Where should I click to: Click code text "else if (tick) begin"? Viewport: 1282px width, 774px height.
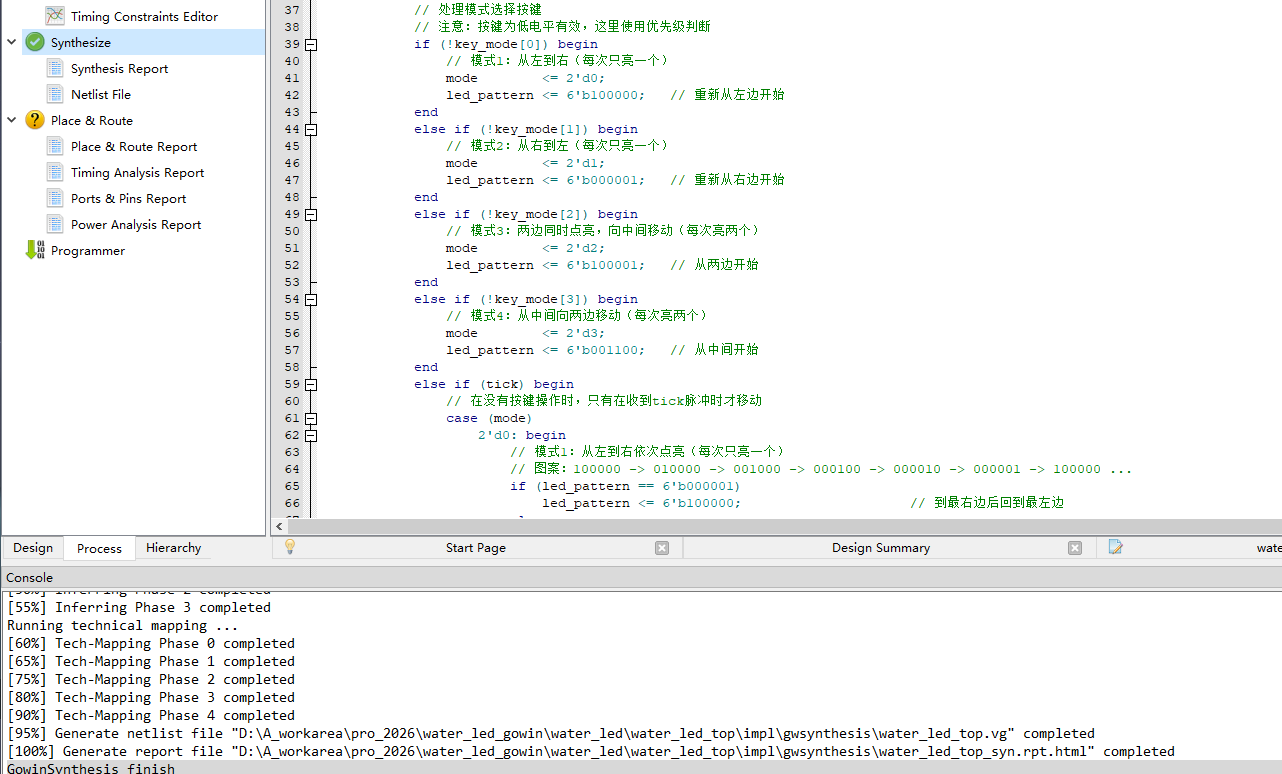[494, 384]
